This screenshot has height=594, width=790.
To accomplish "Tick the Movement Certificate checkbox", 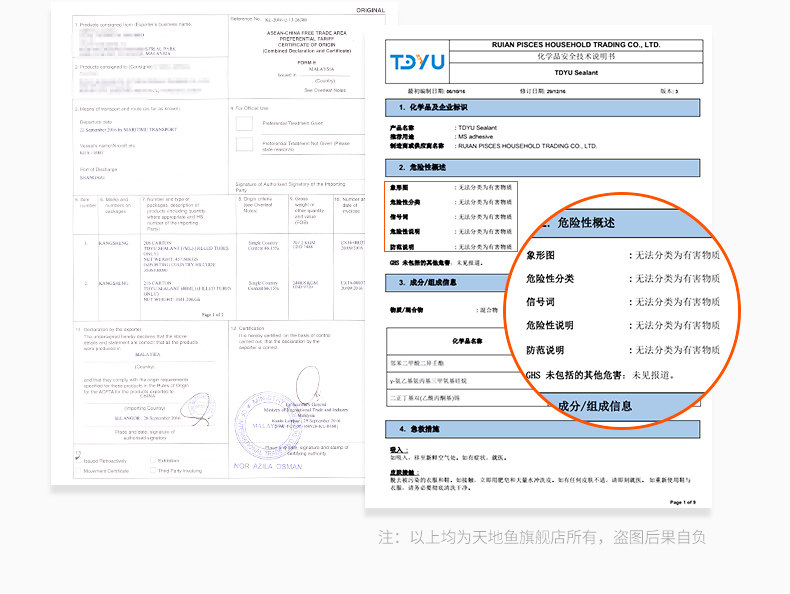I will (x=78, y=471).
